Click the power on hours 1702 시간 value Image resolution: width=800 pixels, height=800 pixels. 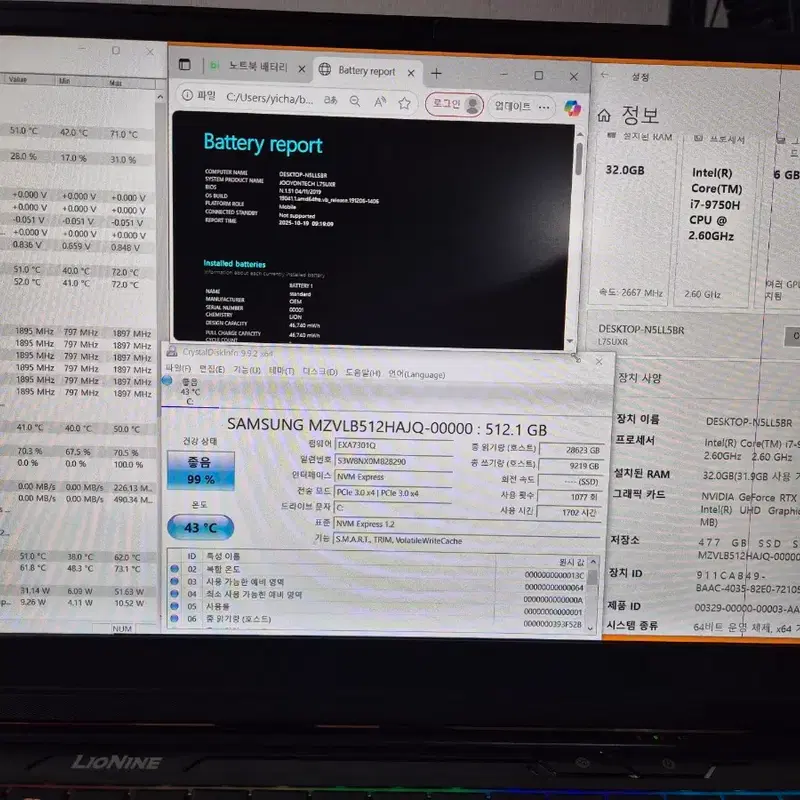point(568,512)
